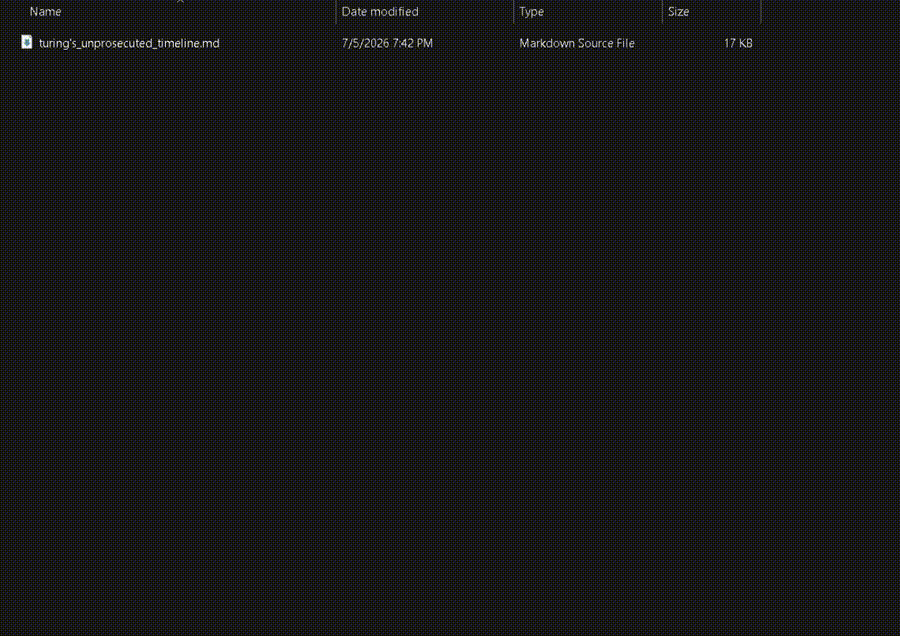This screenshot has width=900, height=636.
Task: Click the 17 KB size value
Action: point(738,44)
